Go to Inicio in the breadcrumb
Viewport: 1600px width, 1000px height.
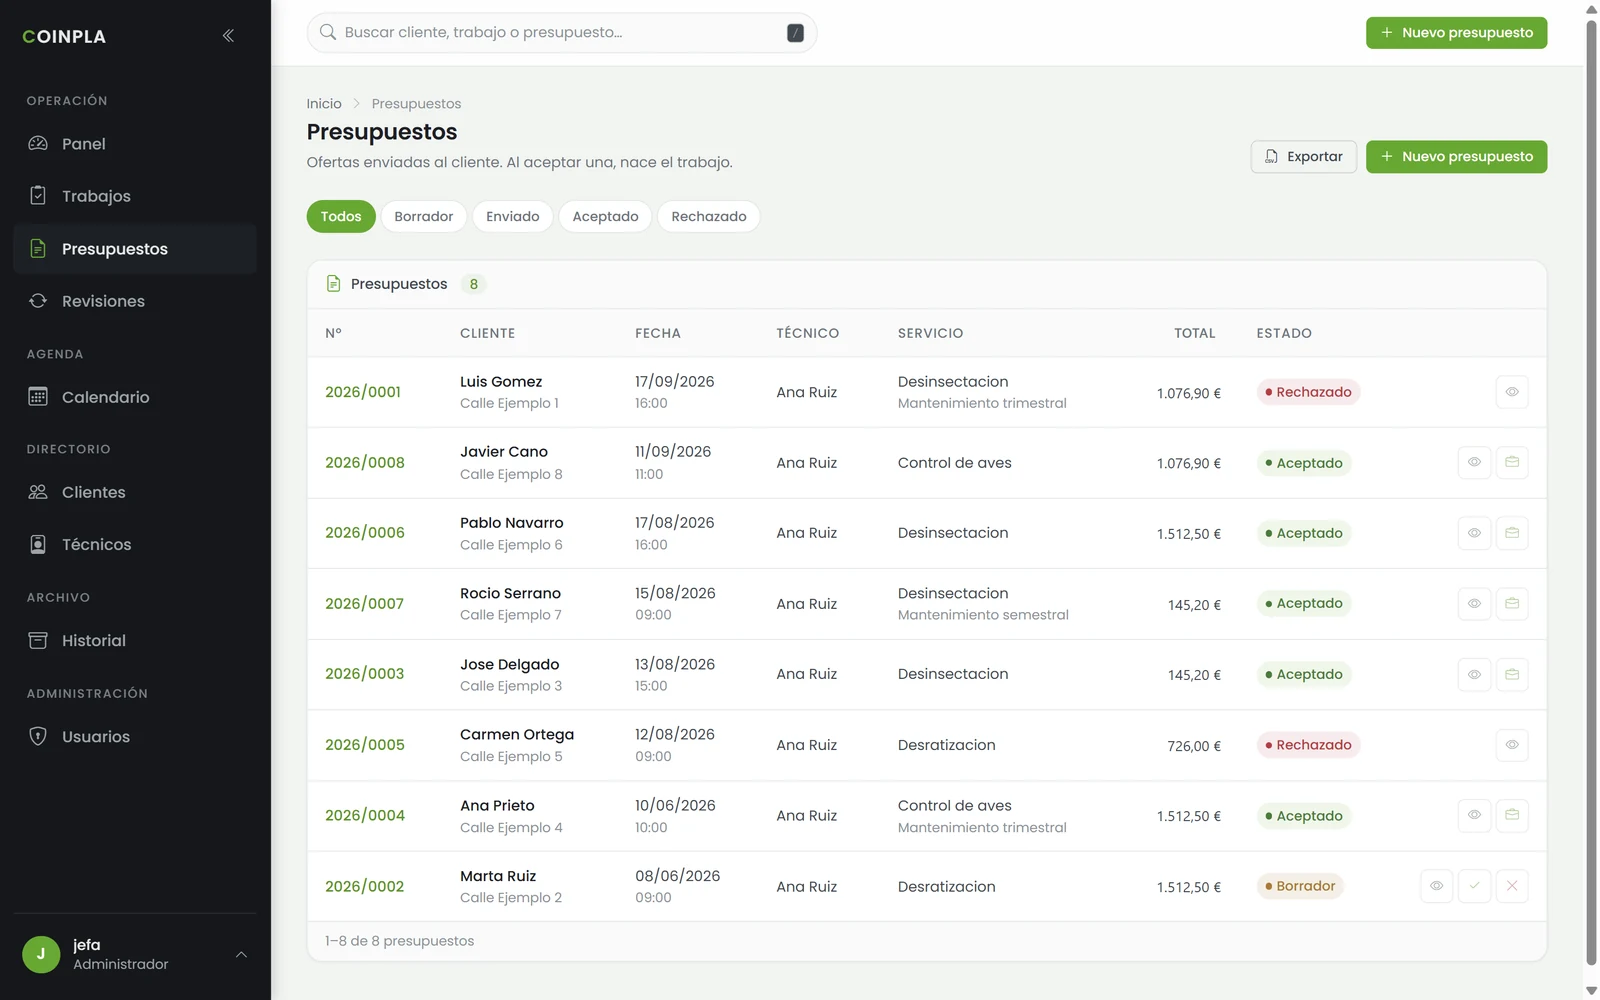pyautogui.click(x=324, y=104)
